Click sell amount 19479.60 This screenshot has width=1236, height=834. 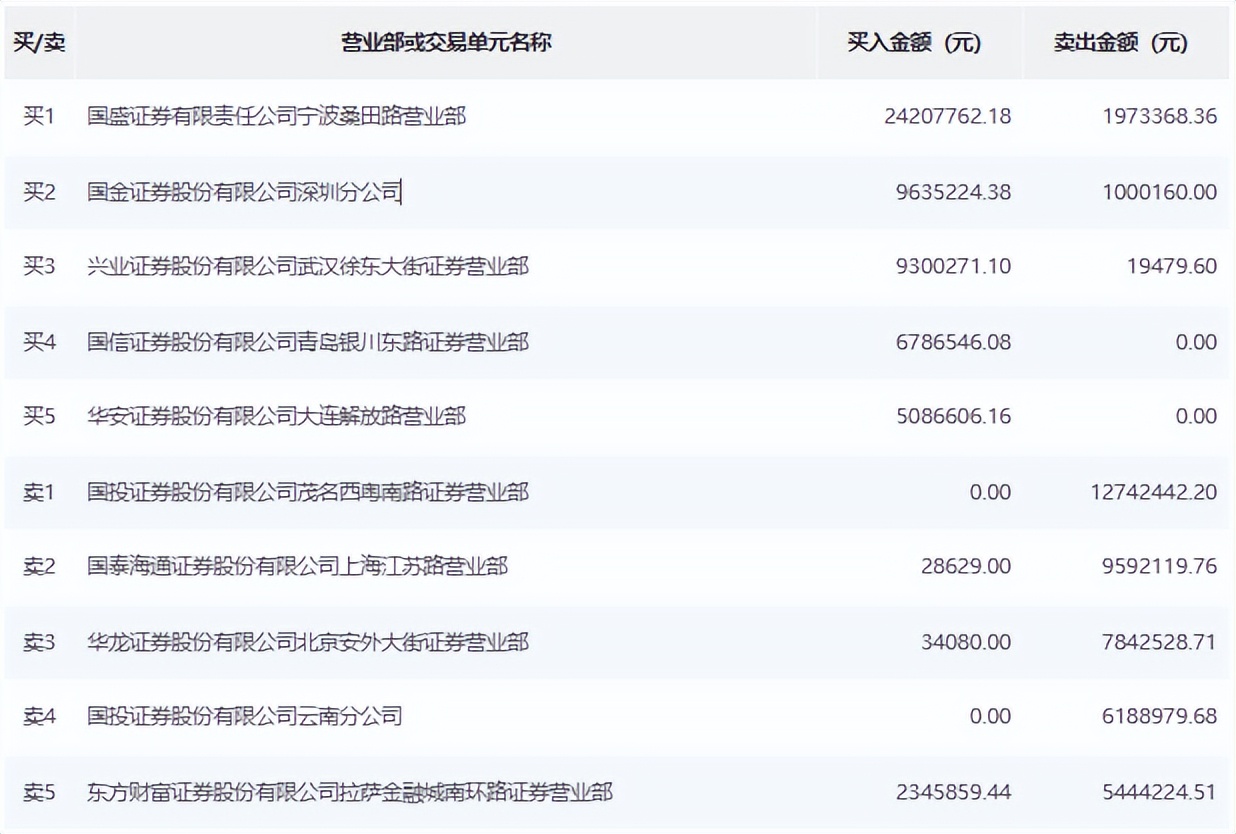click(1172, 266)
